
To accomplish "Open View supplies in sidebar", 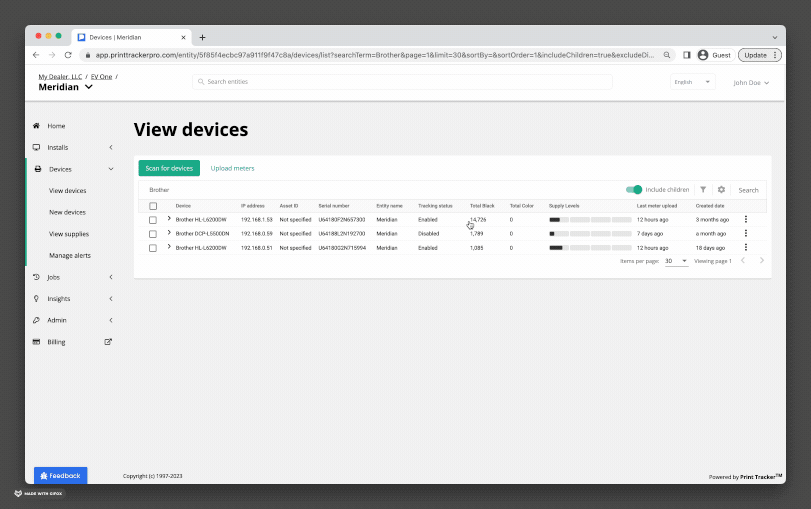I will (69, 234).
